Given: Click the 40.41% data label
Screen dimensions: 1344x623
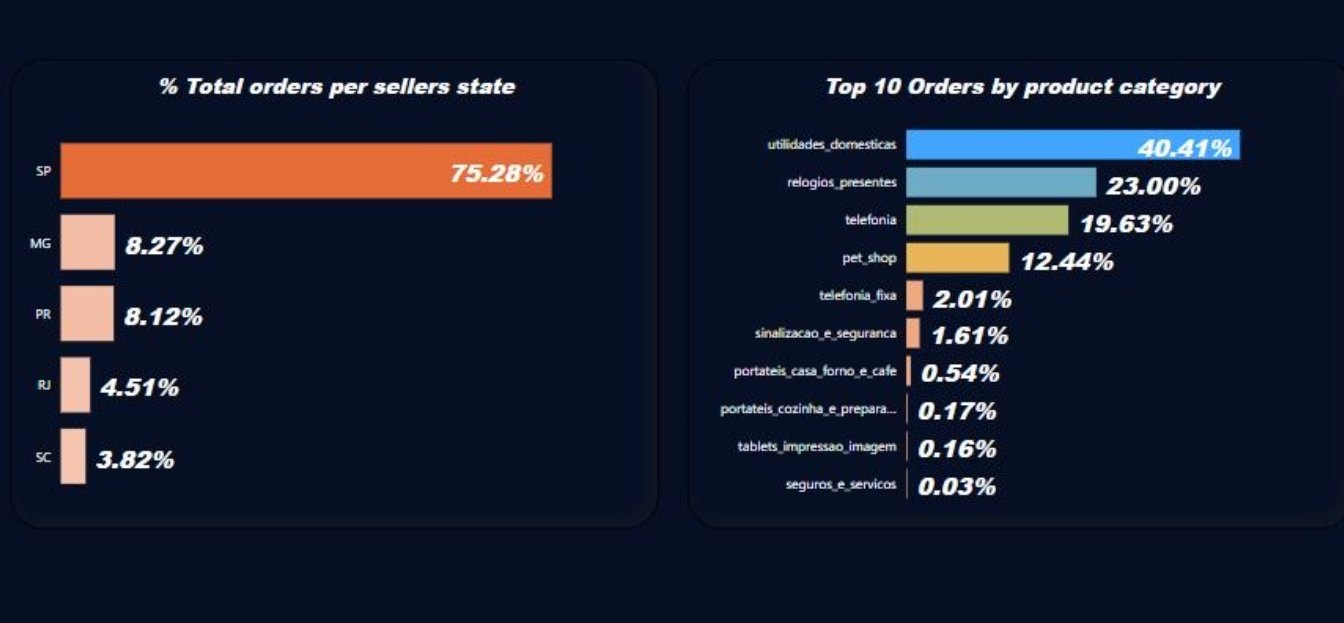Looking at the screenshot, I should click(x=1185, y=148).
